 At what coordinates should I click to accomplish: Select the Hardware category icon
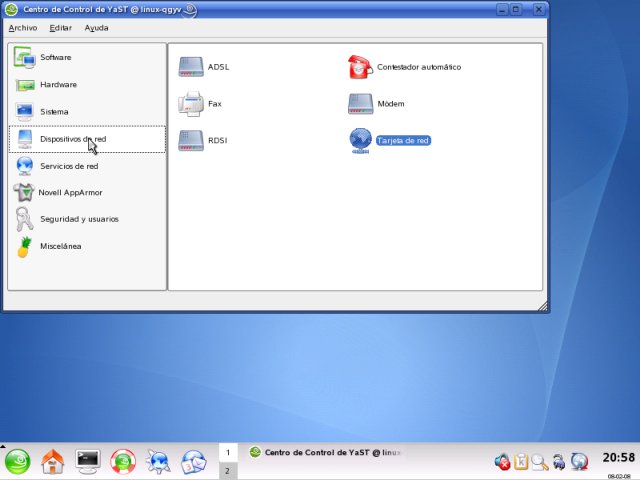tap(25, 85)
